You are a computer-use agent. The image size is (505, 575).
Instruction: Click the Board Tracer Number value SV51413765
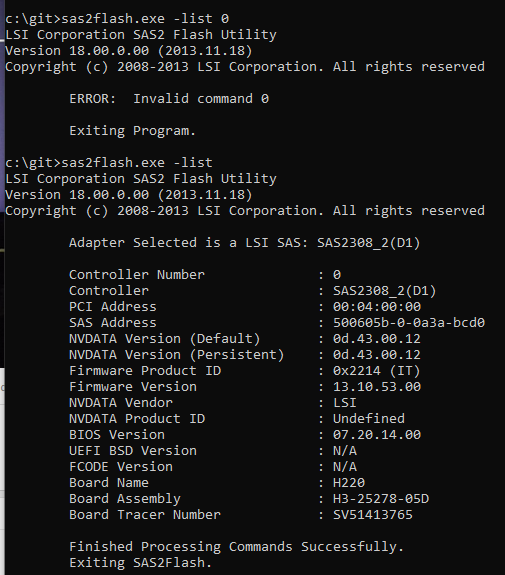coord(373,515)
